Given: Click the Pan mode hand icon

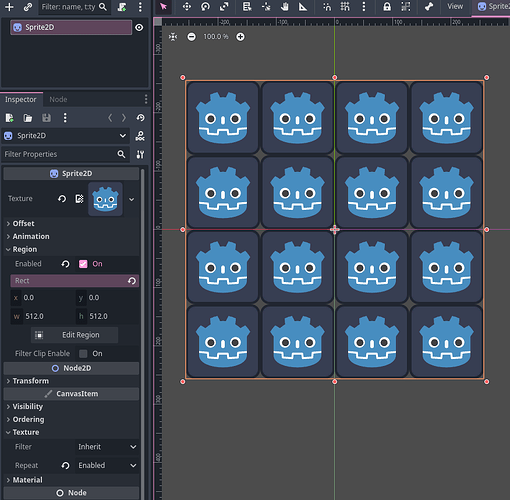Looking at the screenshot, I should (284, 7).
